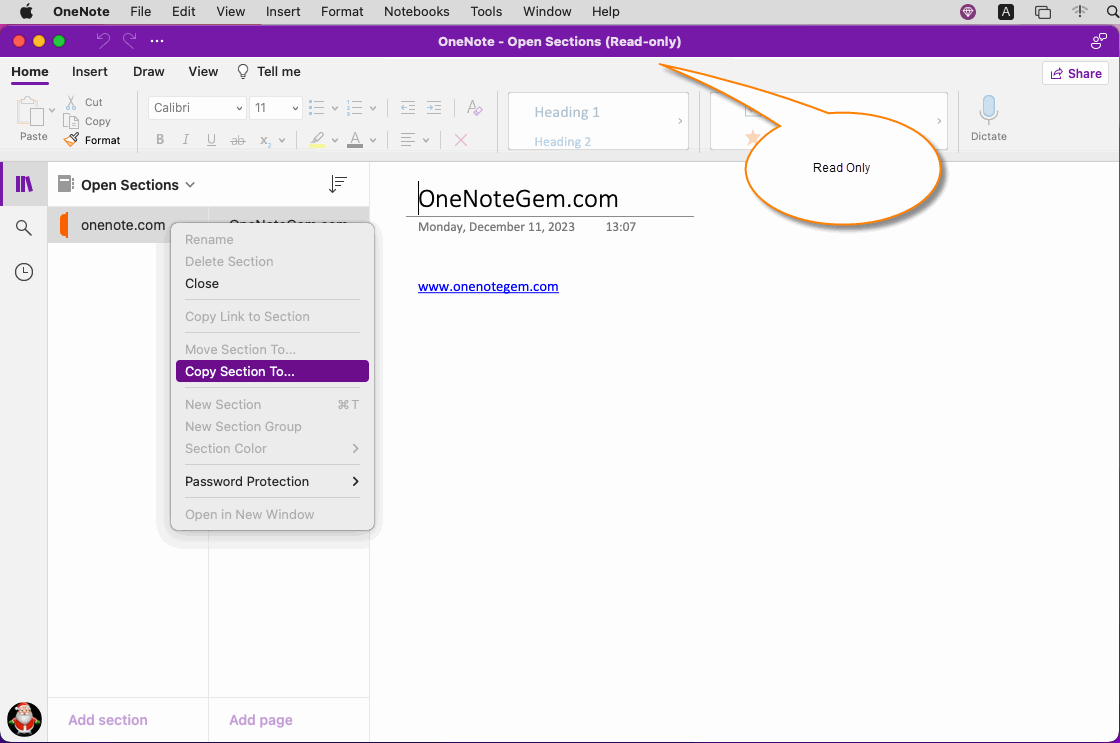The width and height of the screenshot is (1120, 743).
Task: Toggle underline formatting
Action: [x=211, y=140]
